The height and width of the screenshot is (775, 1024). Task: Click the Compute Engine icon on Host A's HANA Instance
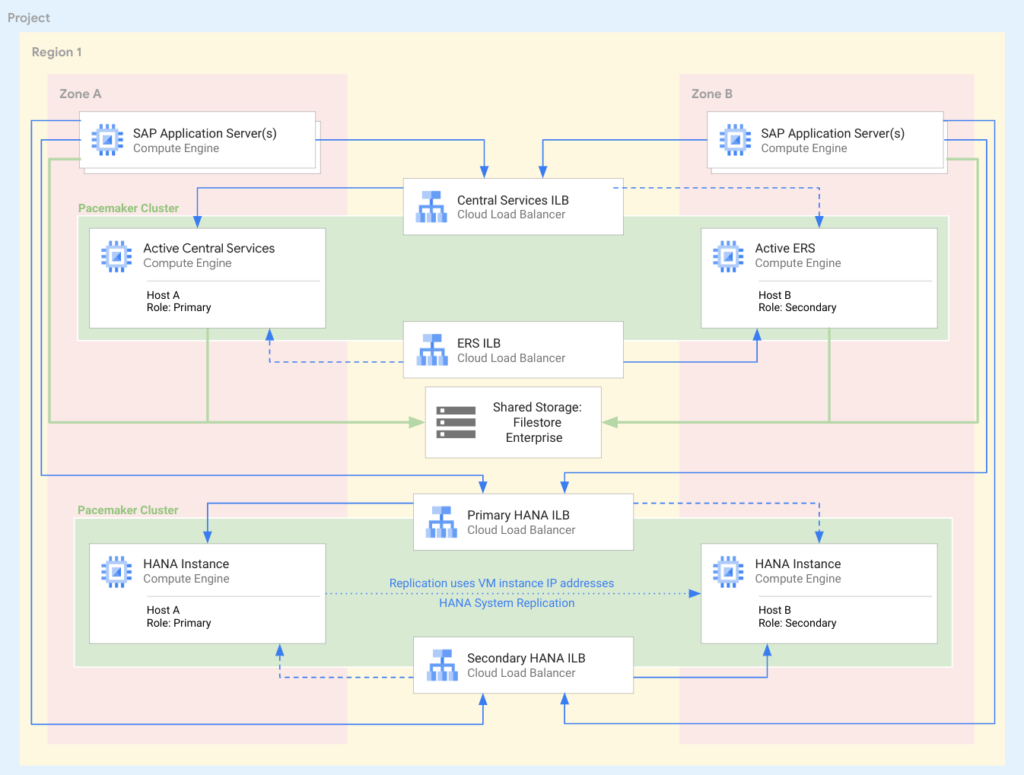(x=116, y=570)
